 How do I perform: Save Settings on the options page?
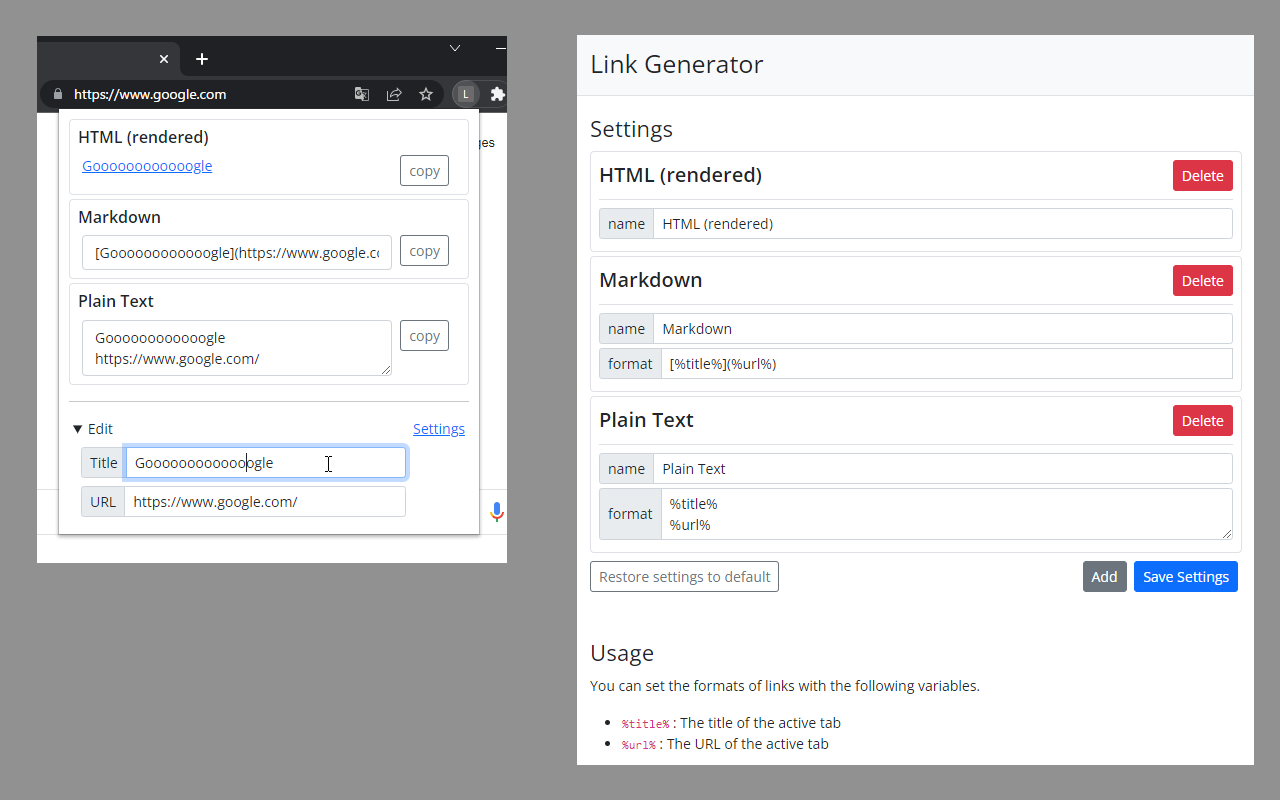pyautogui.click(x=1185, y=576)
